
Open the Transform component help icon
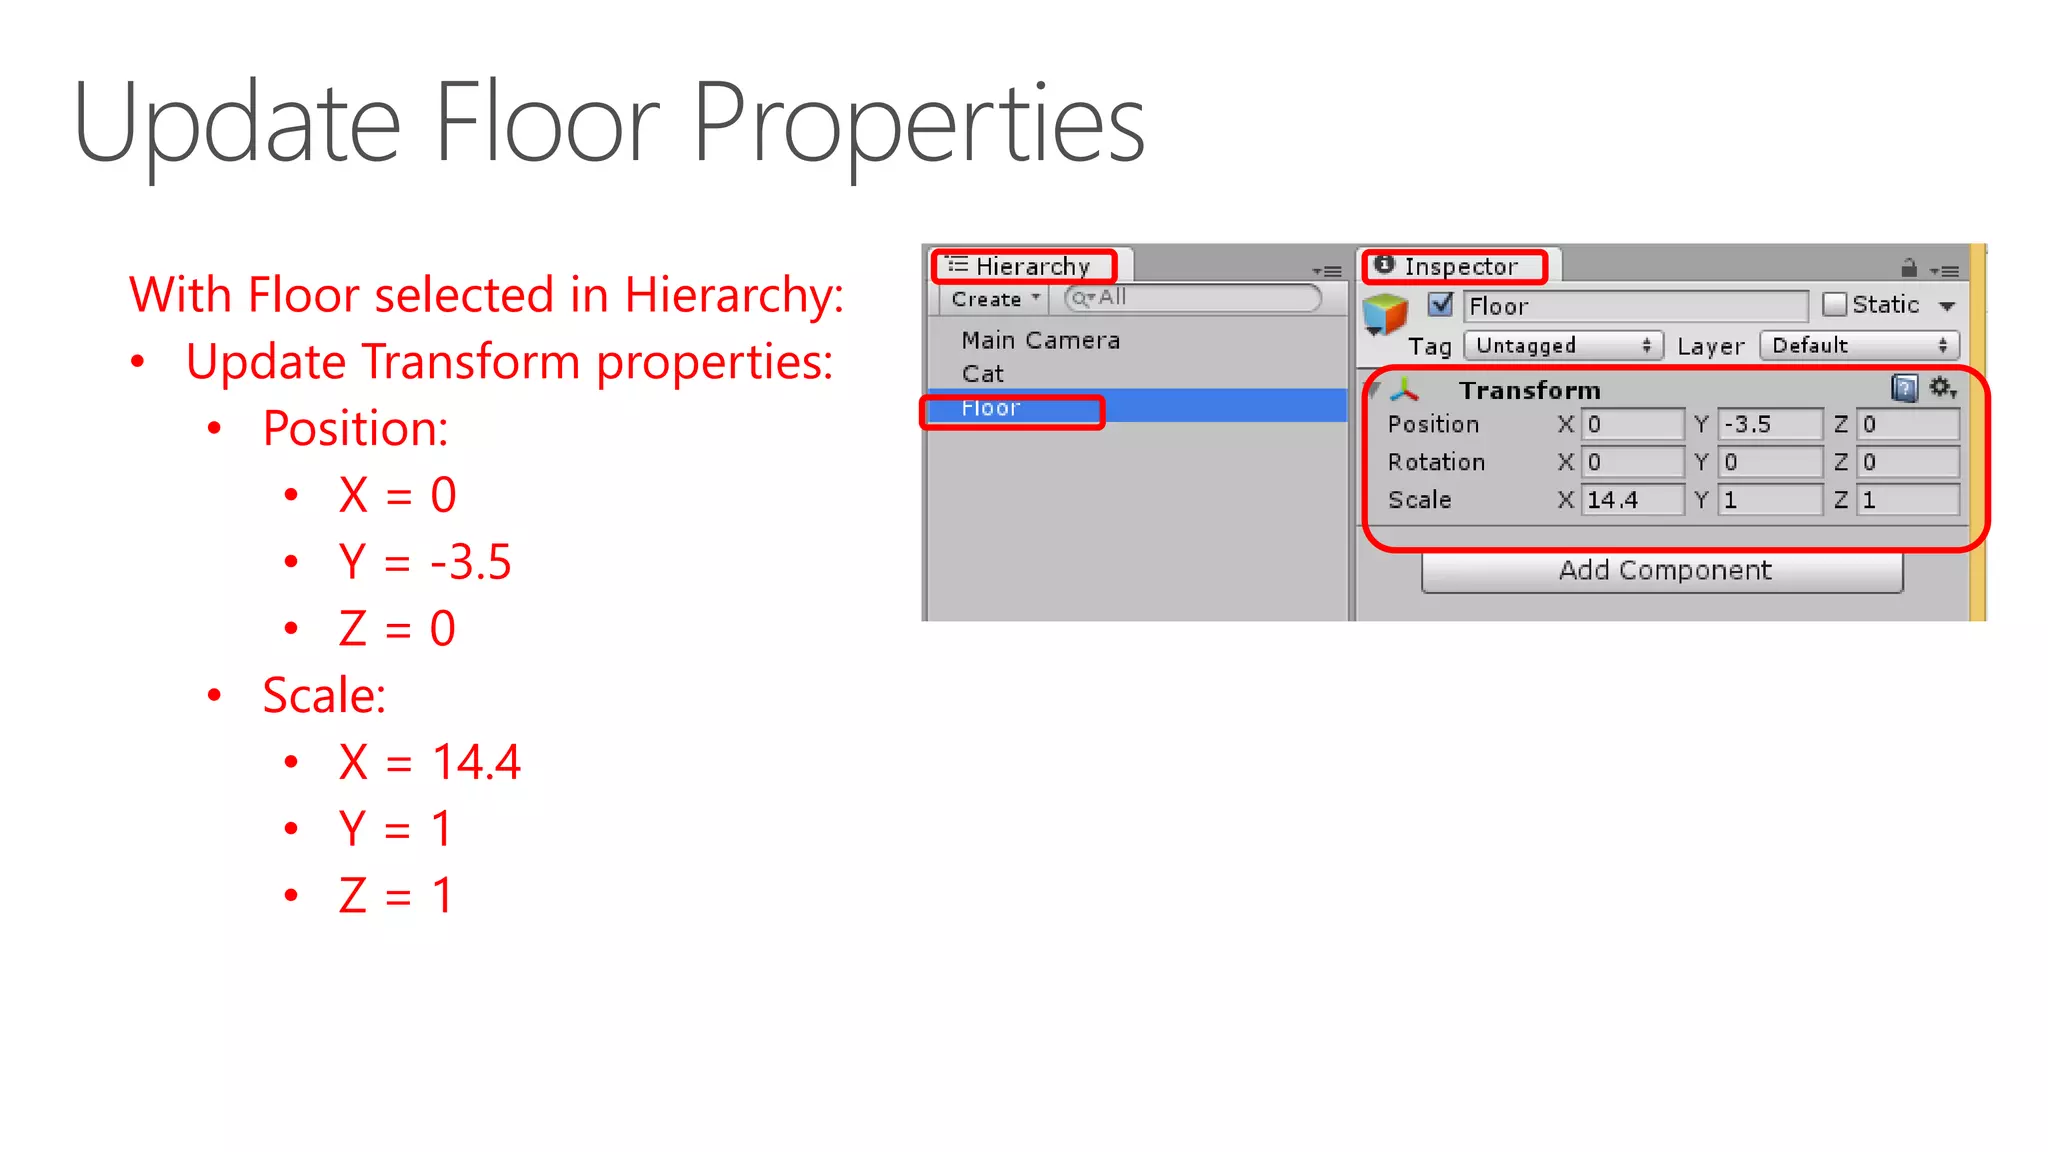(1904, 388)
